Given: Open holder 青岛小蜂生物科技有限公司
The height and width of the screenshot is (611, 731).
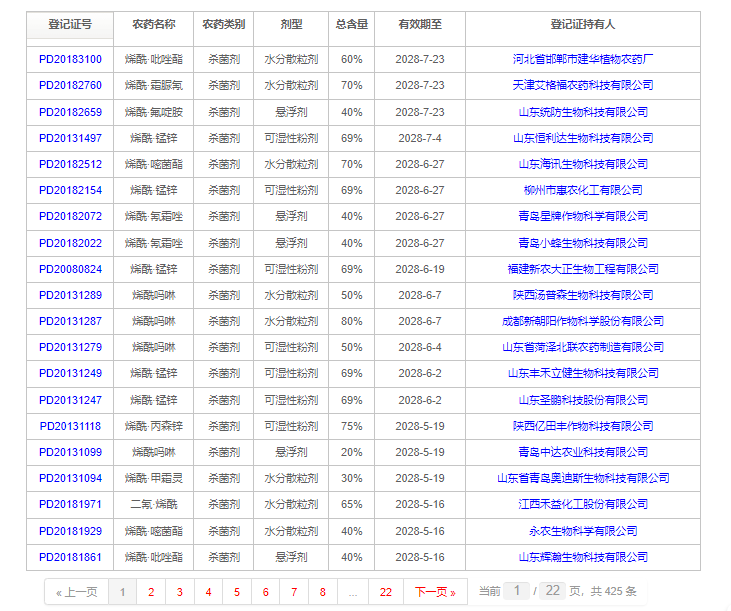Looking at the screenshot, I should click(x=583, y=243).
